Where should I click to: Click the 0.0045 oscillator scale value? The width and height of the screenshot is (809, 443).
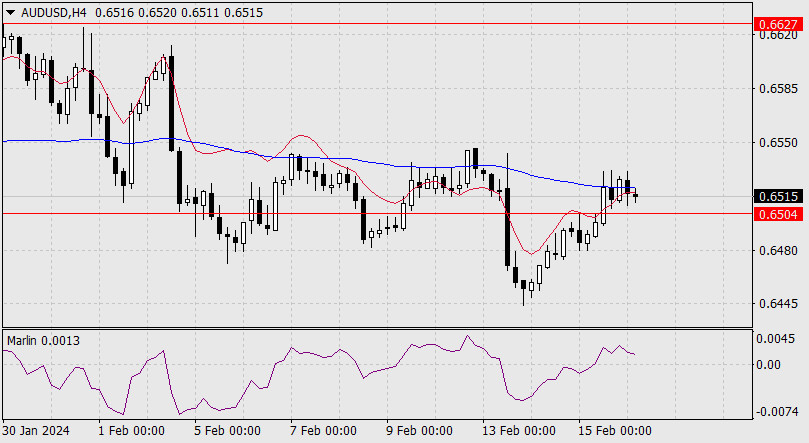point(775,339)
